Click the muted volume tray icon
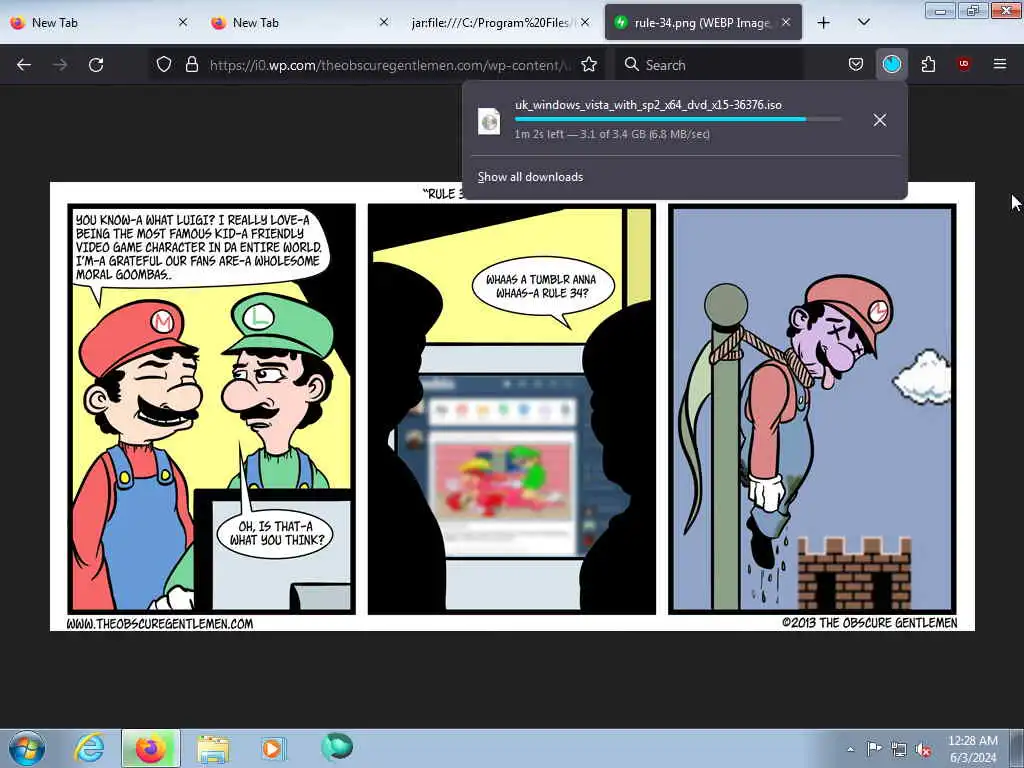This screenshot has height=768, width=1024. tap(923, 750)
